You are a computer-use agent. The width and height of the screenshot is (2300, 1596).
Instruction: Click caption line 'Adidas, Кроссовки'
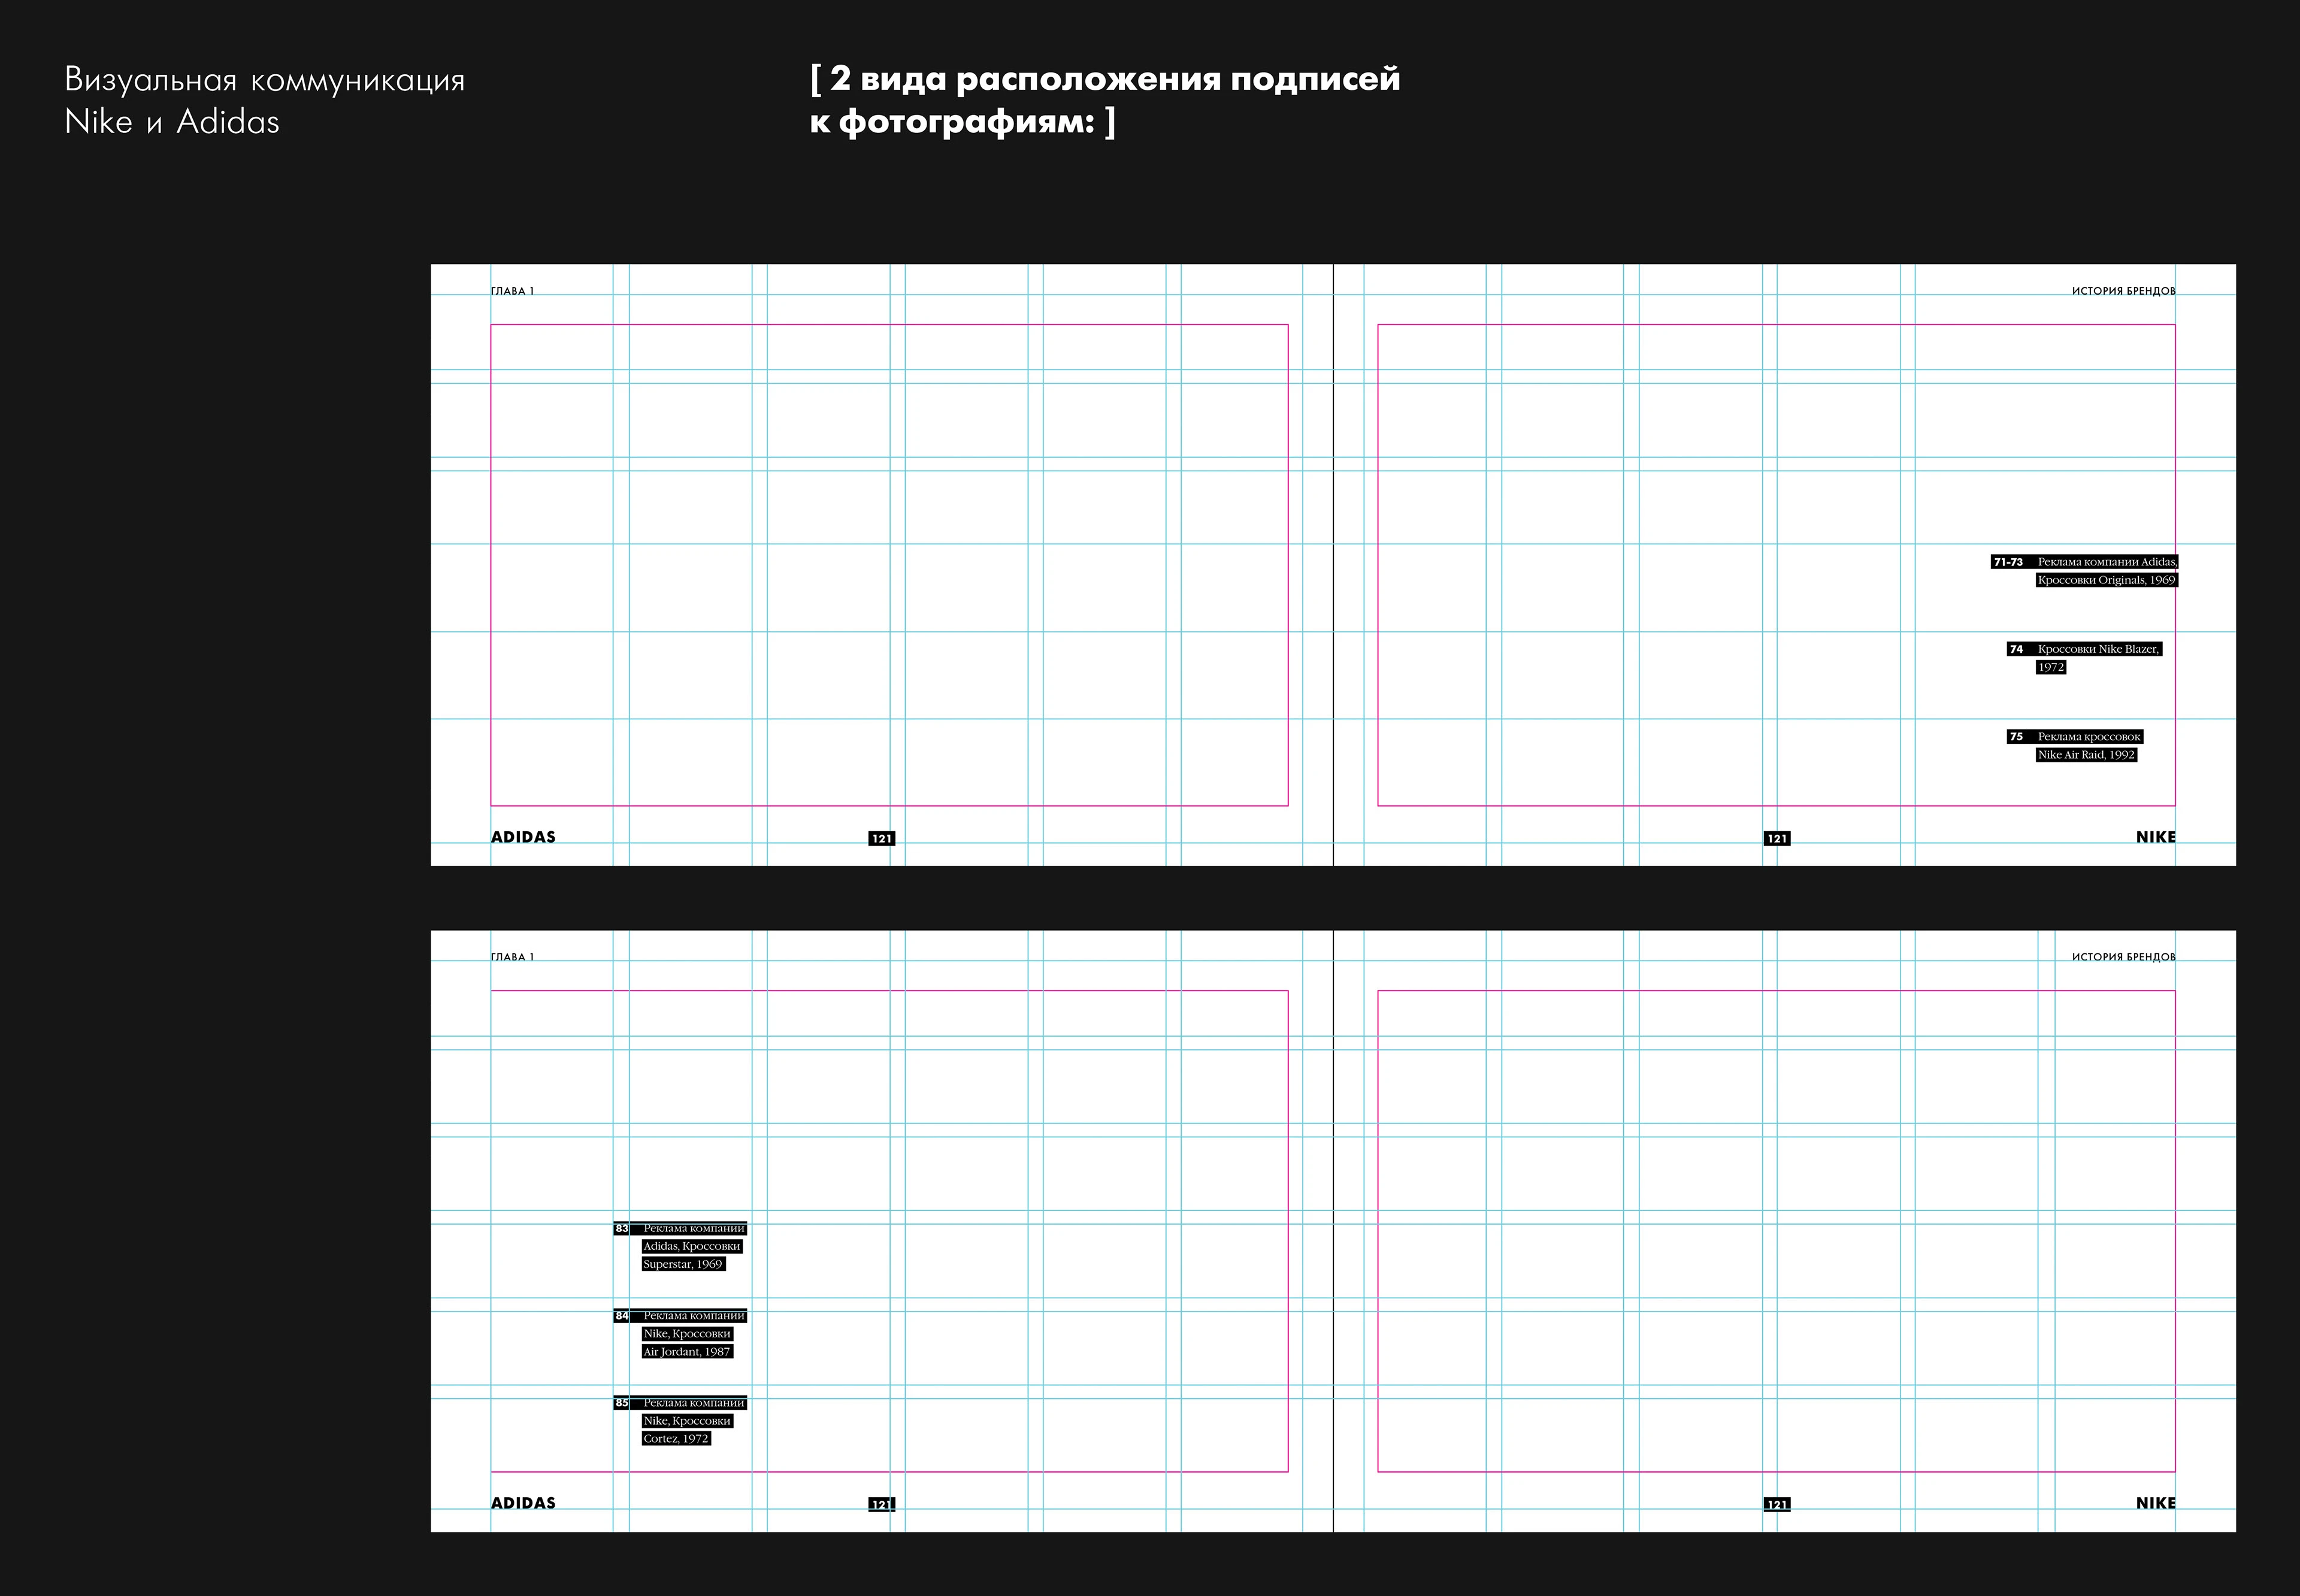691,1246
